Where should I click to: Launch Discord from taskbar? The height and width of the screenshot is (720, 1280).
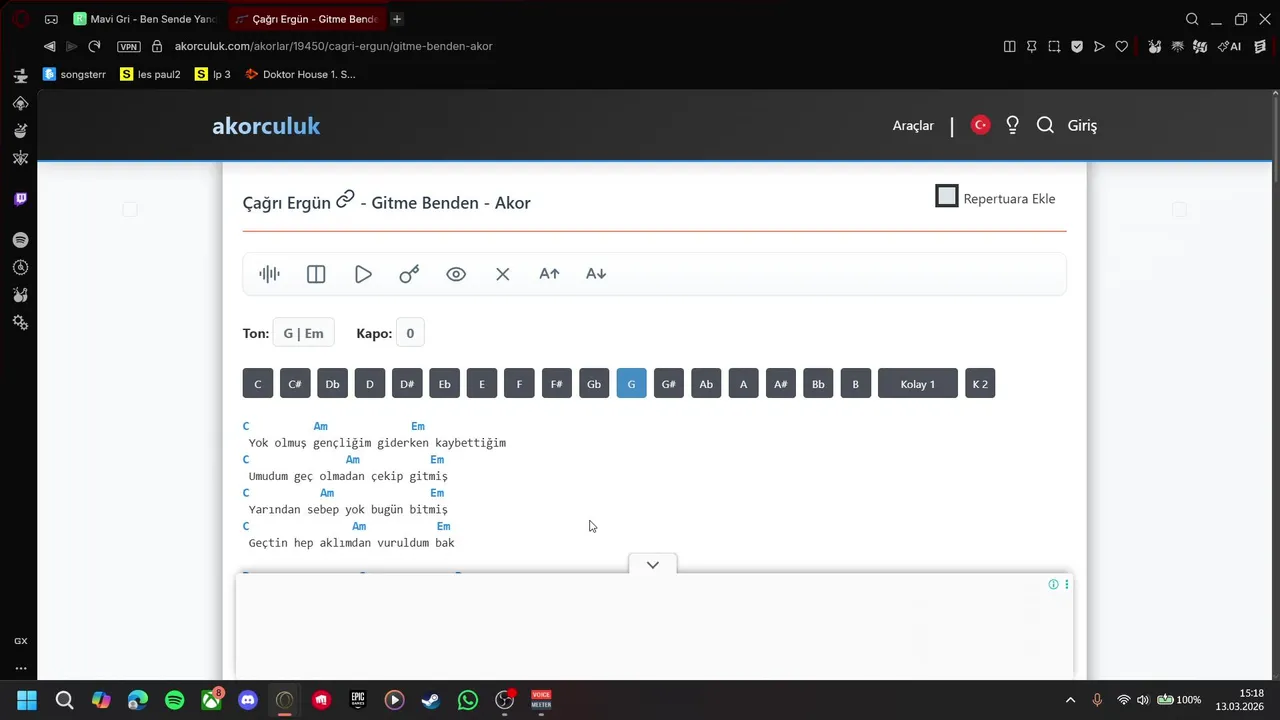click(x=248, y=700)
